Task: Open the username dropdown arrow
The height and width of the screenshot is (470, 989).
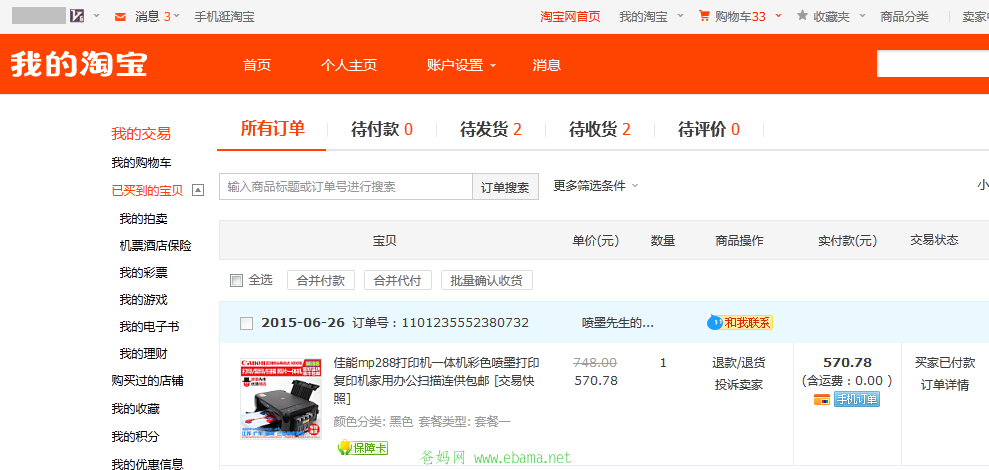Action: (x=97, y=16)
